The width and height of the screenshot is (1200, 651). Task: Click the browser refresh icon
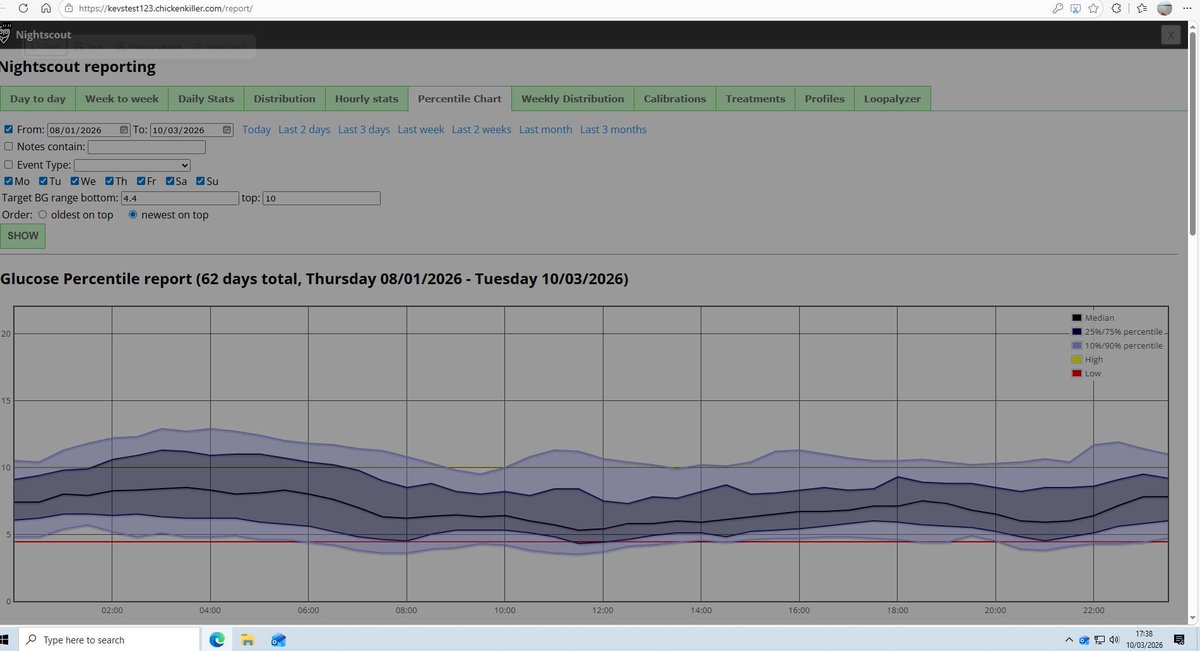23,8
